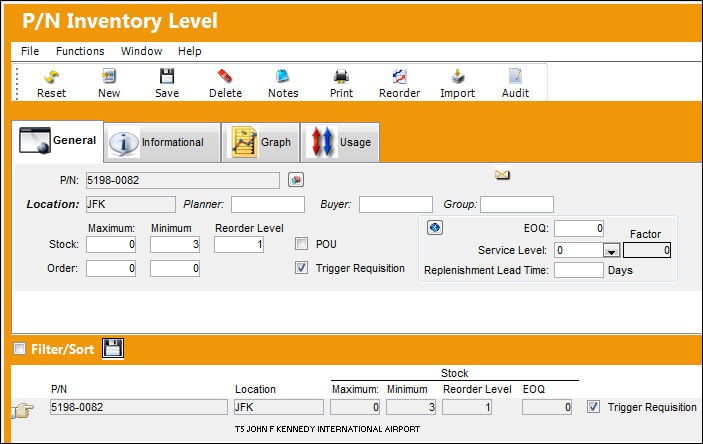Viewport: 703px width, 444px height.
Task: Switch to the Usage tab
Action: click(340, 143)
